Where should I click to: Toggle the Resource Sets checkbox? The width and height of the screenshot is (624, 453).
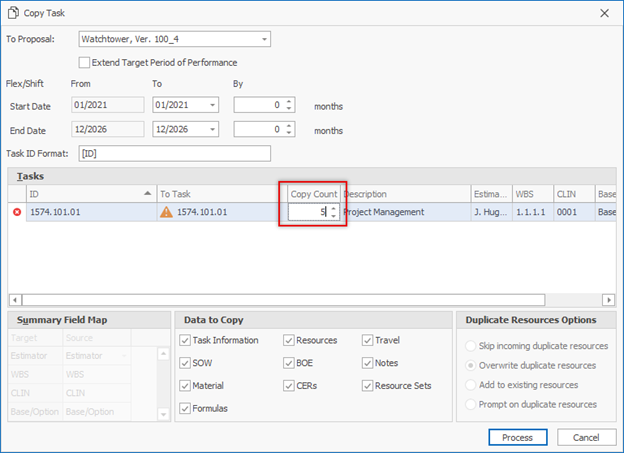click(368, 385)
